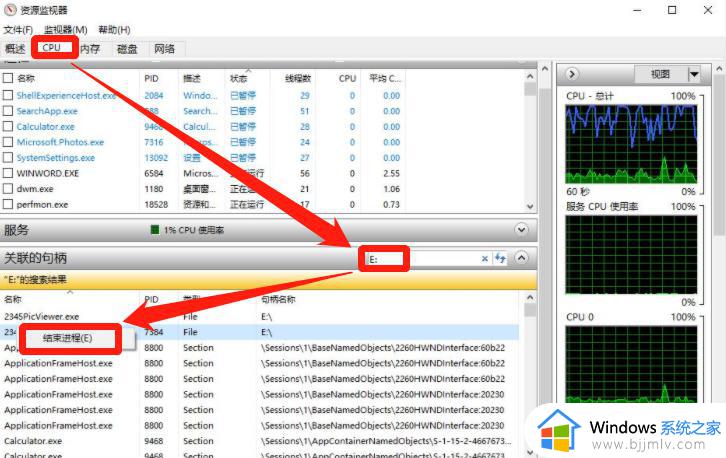
Task: Switch to the 网络 tab
Action: point(164,49)
